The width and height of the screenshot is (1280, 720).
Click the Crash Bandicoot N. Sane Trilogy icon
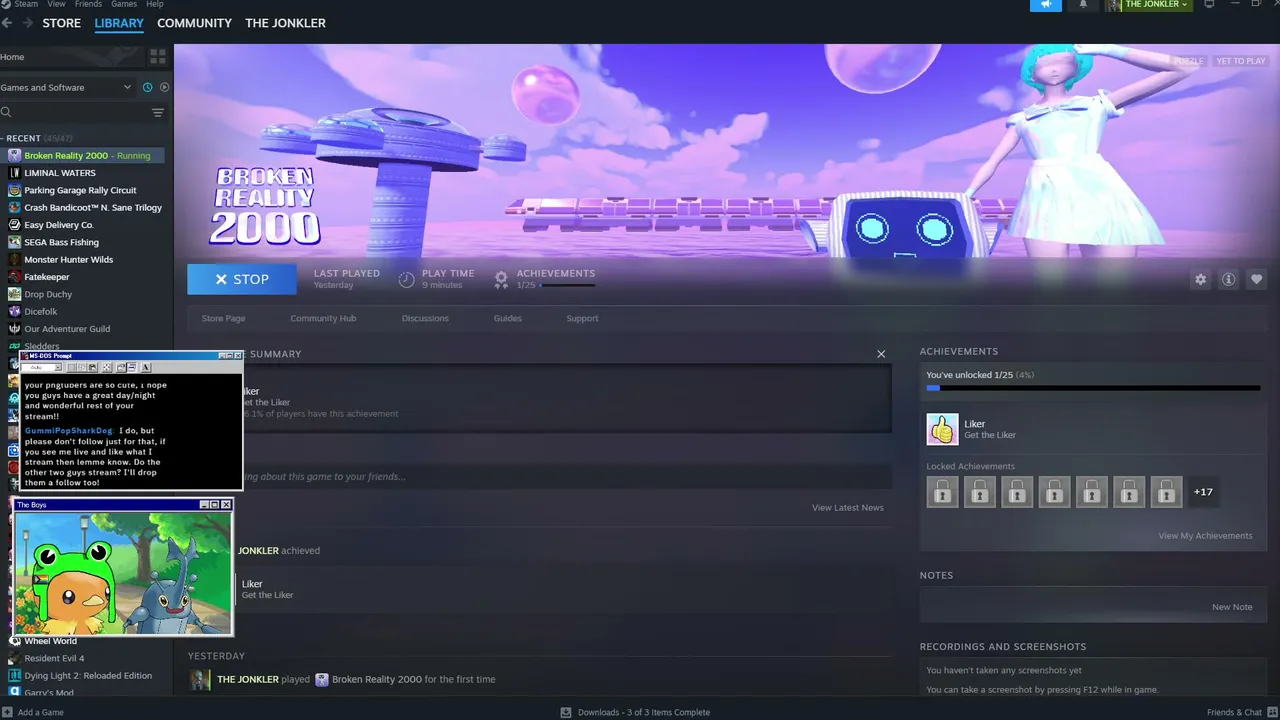point(14,207)
